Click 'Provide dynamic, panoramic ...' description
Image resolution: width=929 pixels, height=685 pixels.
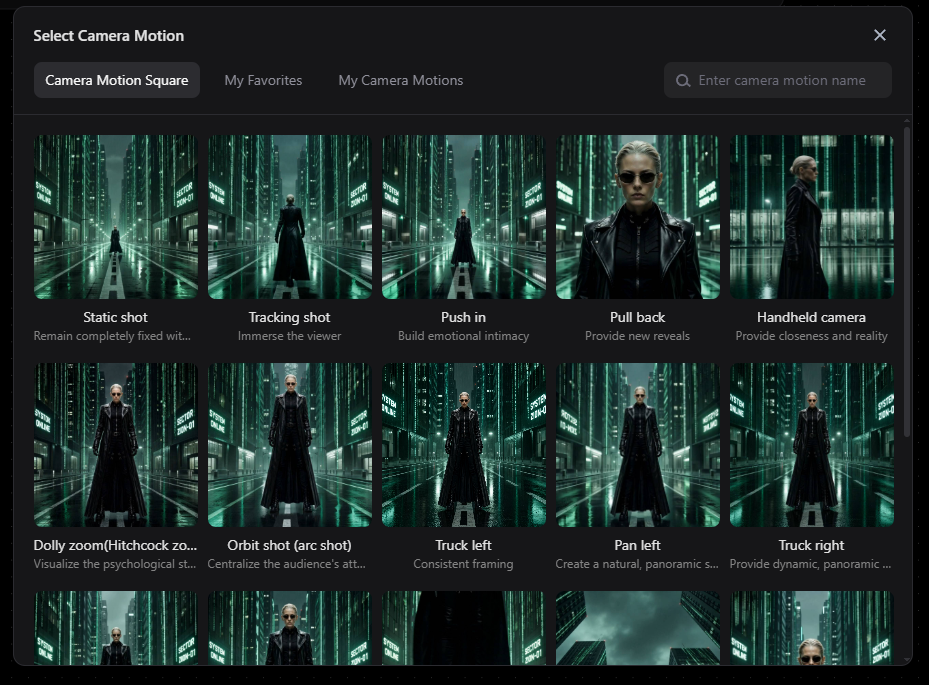(x=811, y=564)
